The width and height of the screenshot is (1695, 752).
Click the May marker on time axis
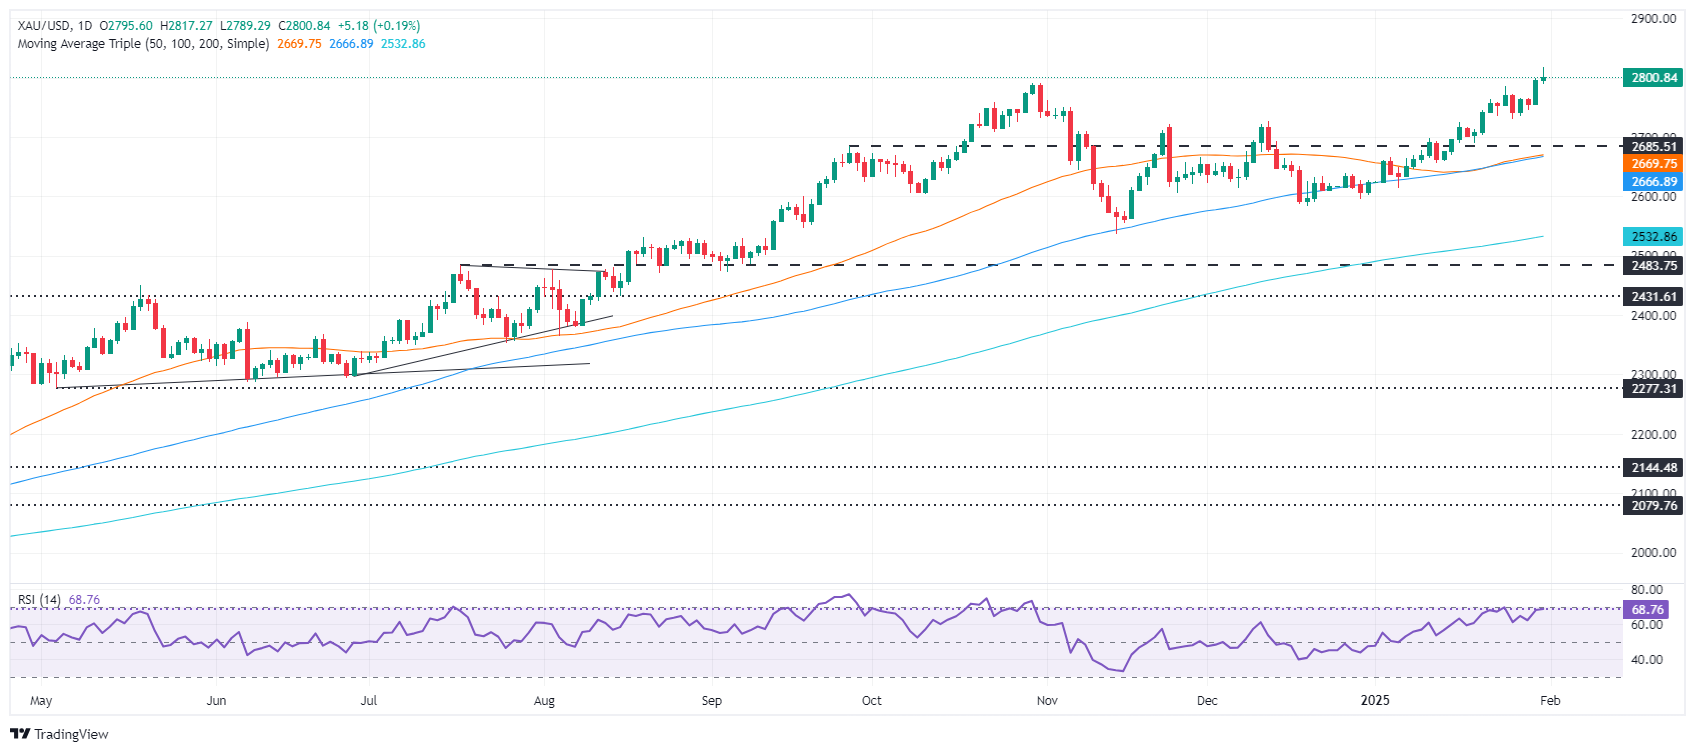tap(41, 700)
